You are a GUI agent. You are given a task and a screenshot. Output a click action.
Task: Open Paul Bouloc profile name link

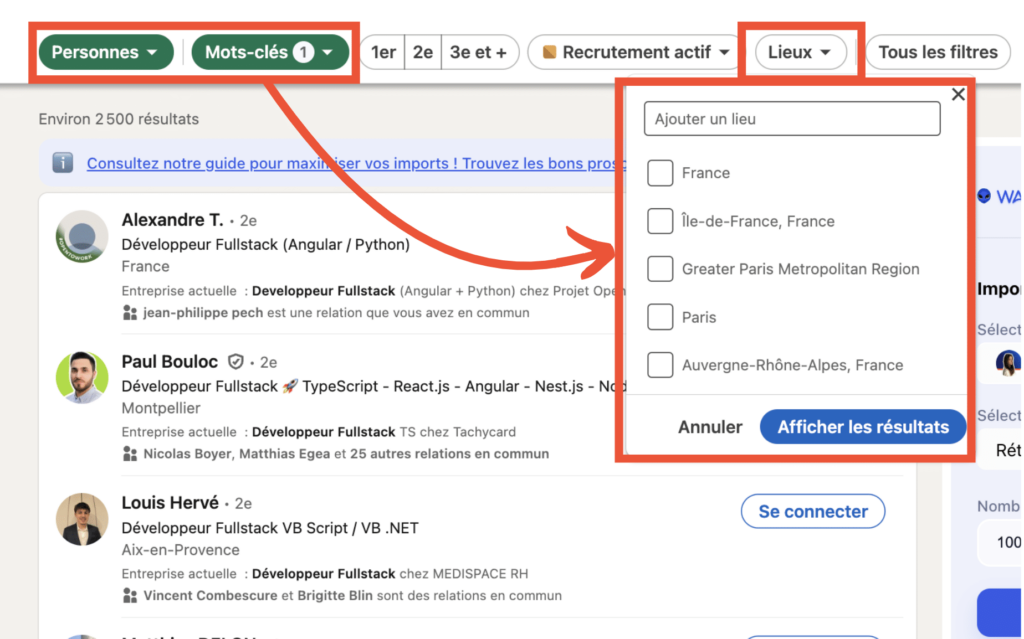(170, 361)
